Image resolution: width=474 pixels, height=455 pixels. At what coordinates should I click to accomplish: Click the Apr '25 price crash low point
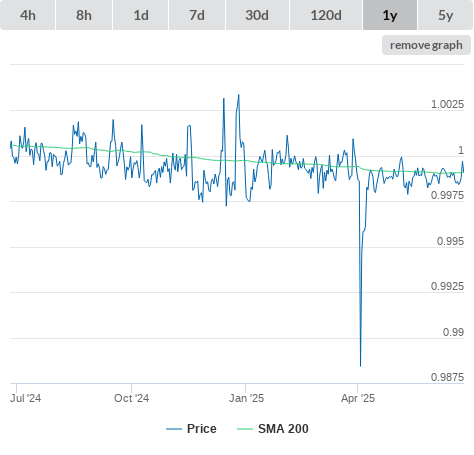(x=360, y=366)
